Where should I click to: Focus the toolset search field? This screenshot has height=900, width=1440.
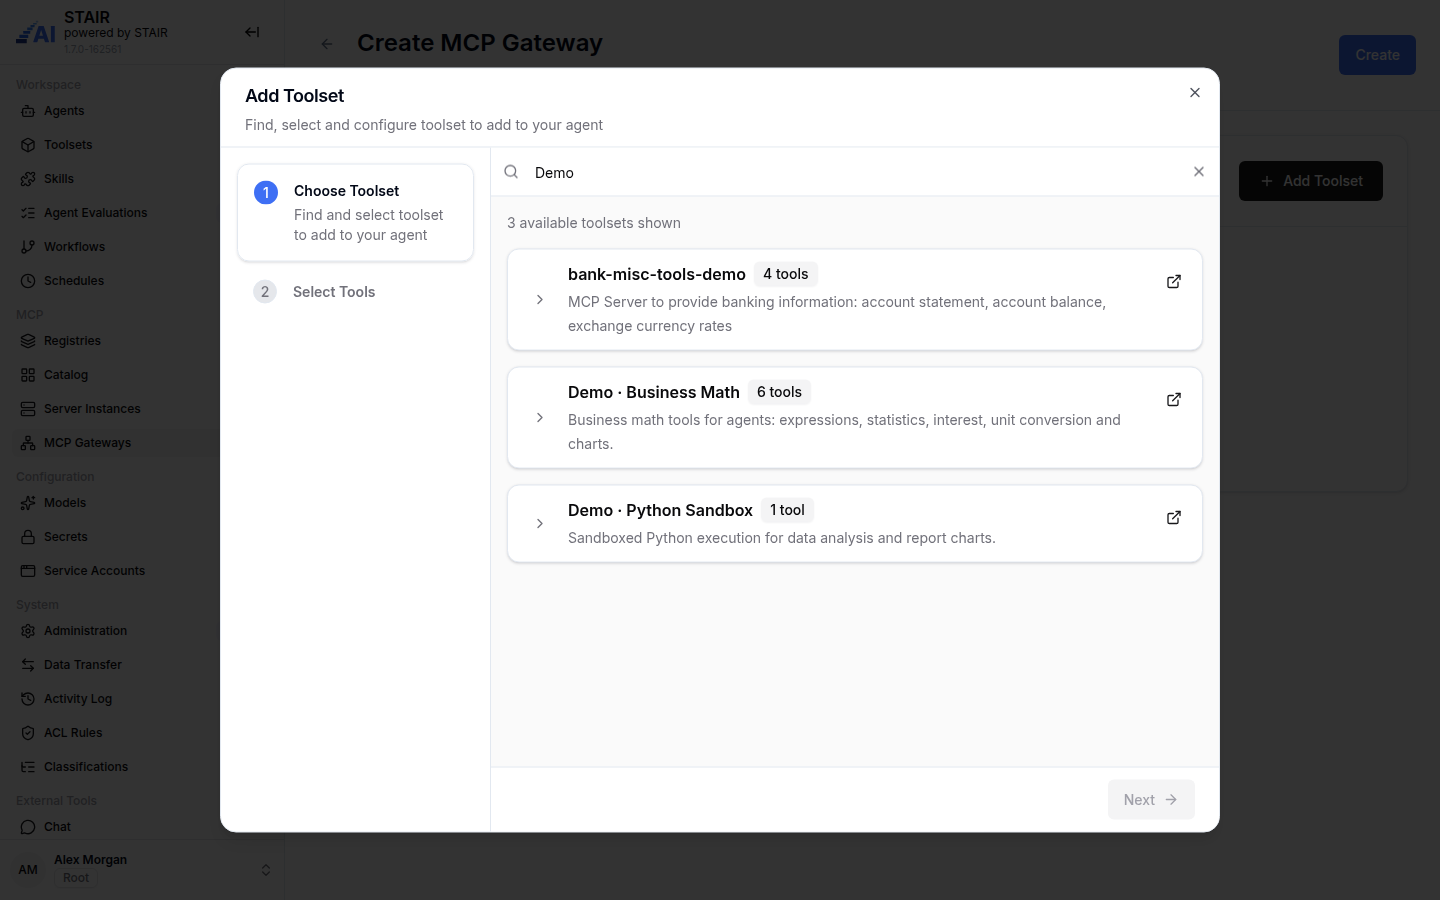click(855, 172)
